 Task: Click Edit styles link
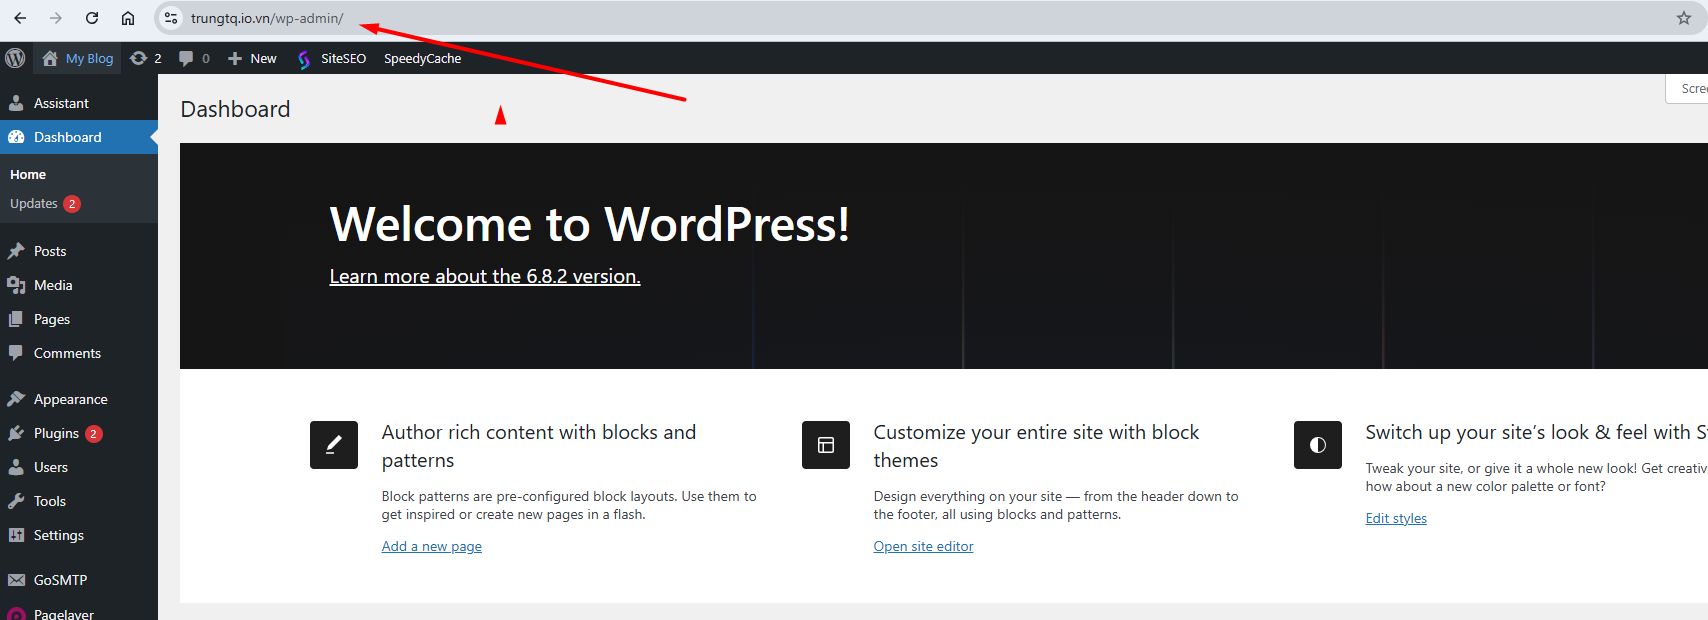tap(1396, 518)
